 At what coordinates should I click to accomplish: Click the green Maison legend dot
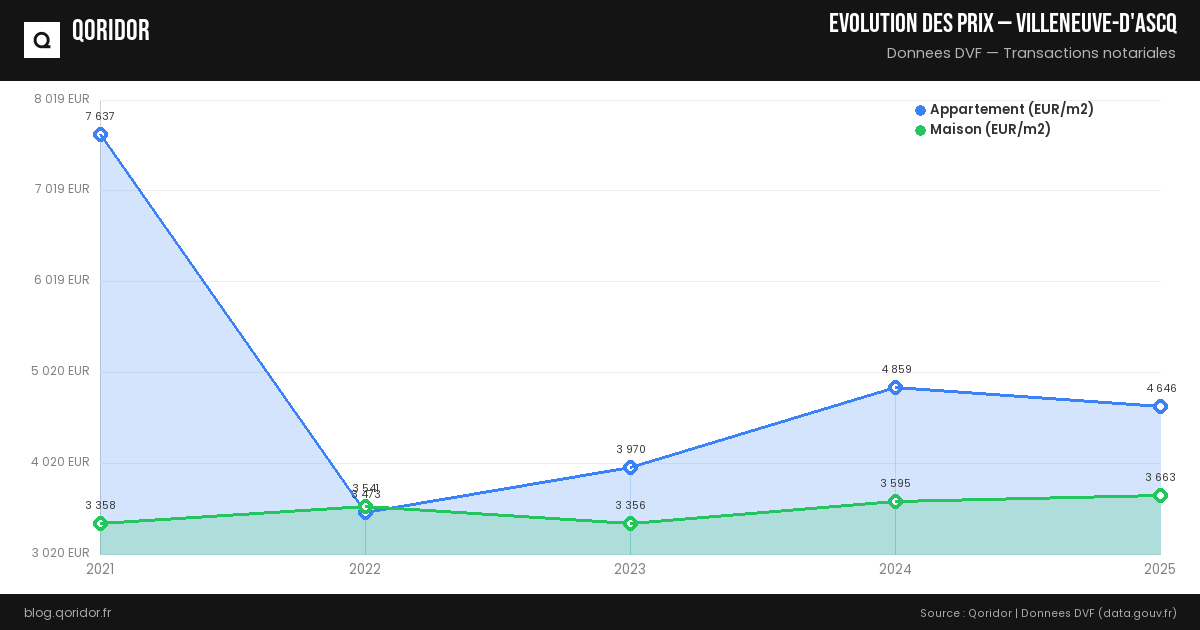[x=920, y=130]
